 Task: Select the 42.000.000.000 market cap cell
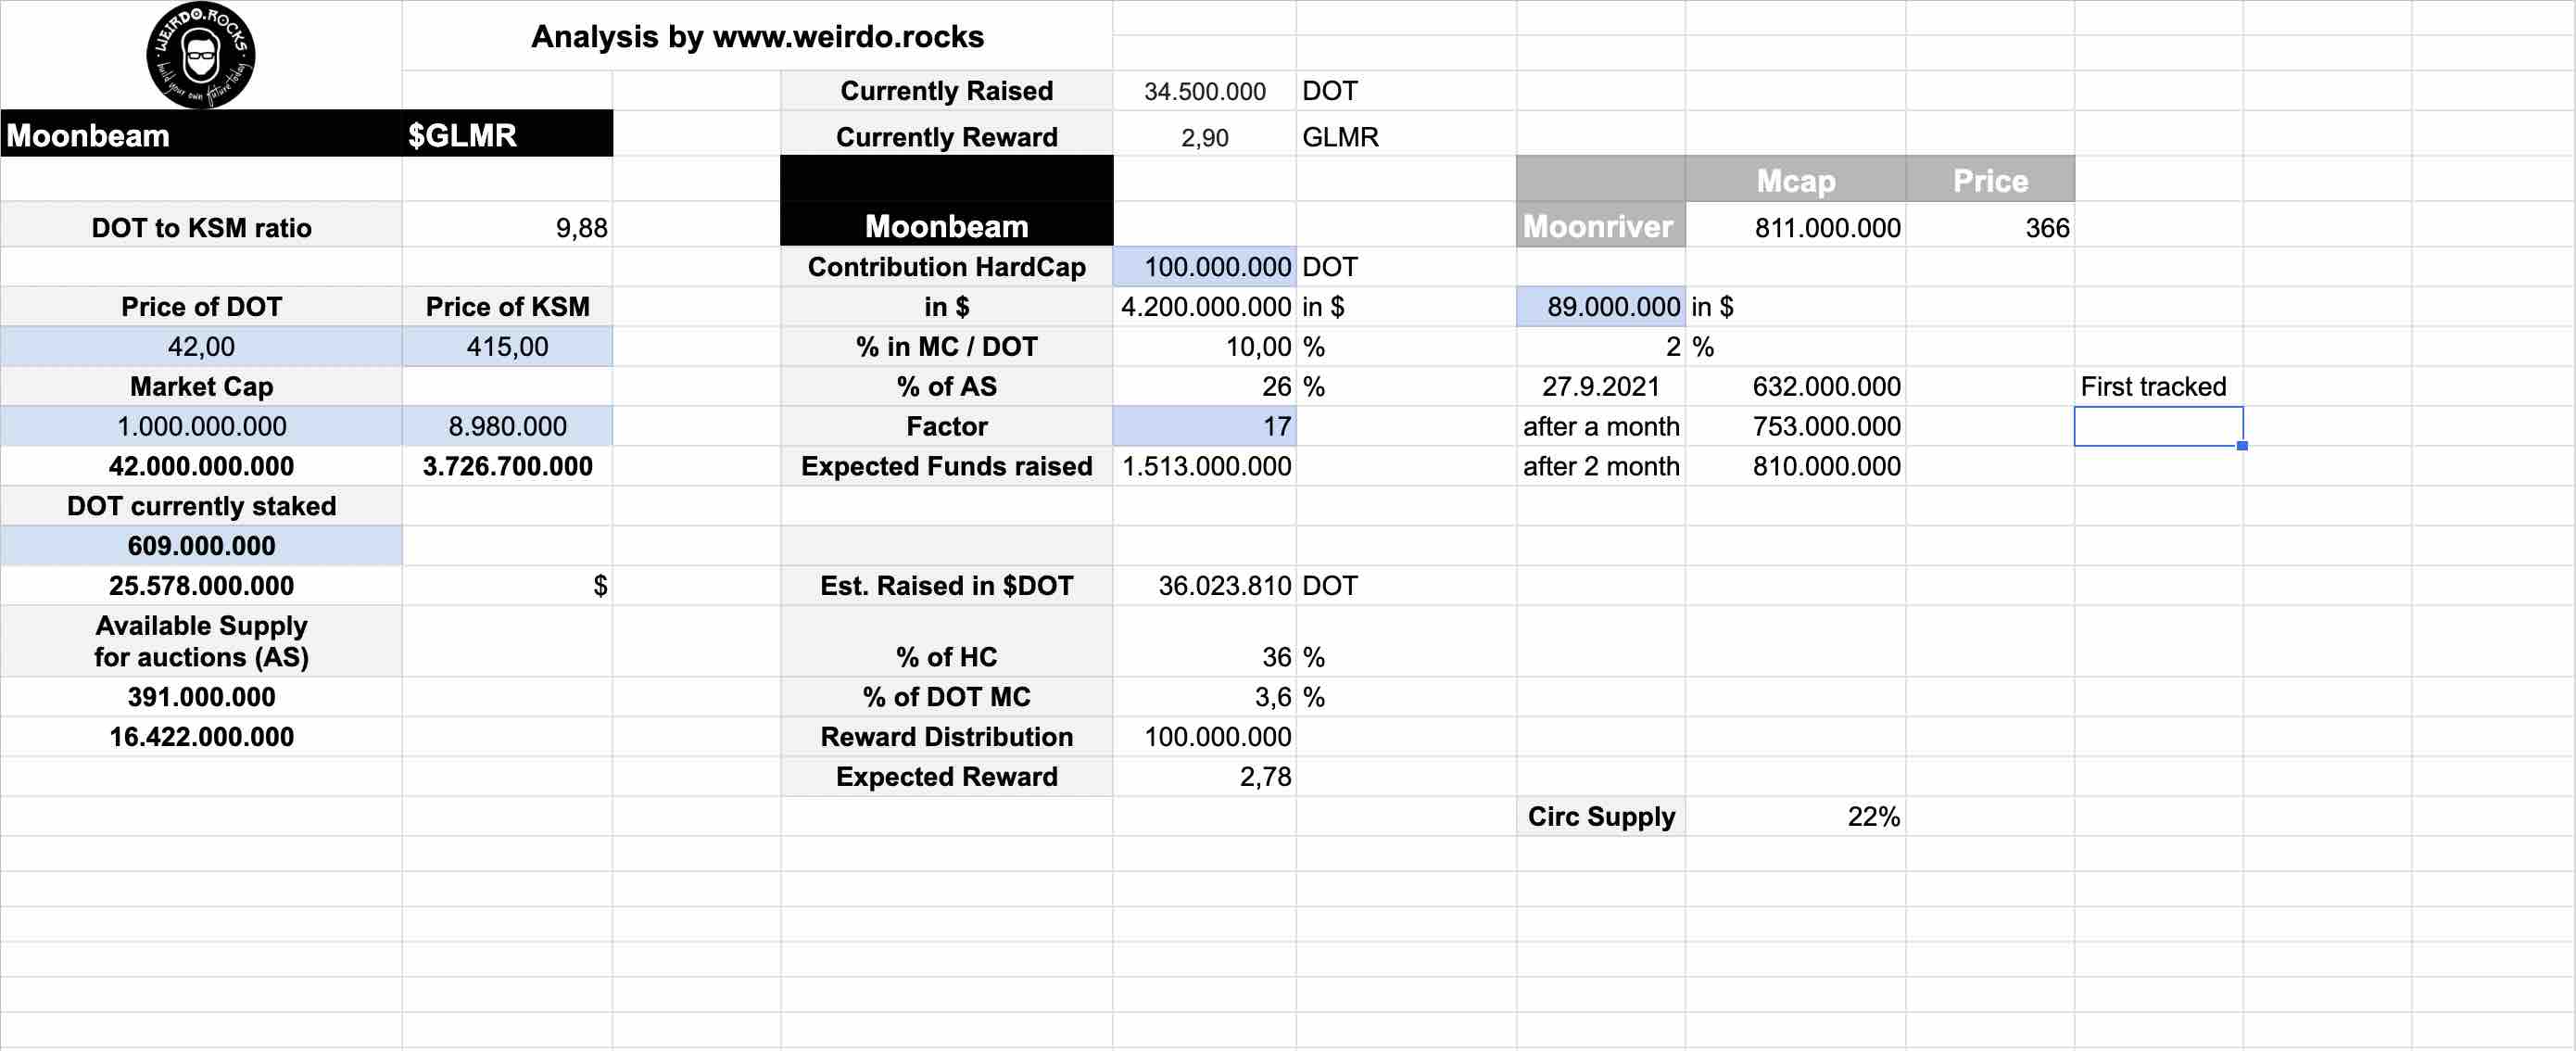pyautogui.click(x=201, y=466)
